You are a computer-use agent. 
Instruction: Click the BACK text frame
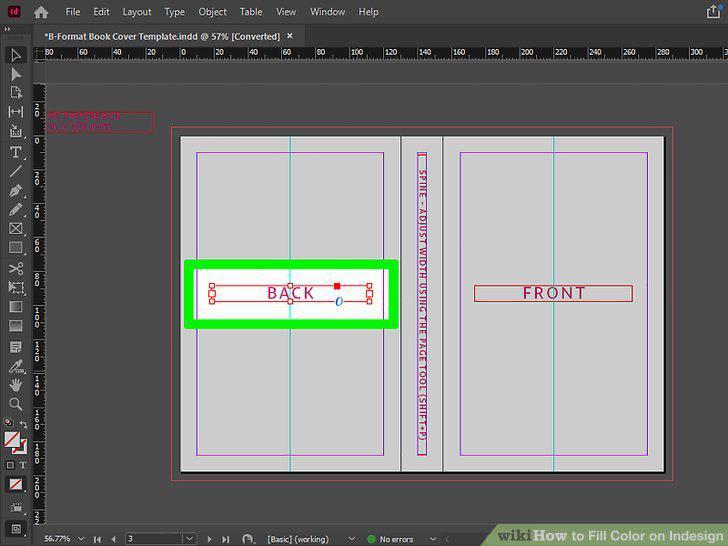[290, 293]
